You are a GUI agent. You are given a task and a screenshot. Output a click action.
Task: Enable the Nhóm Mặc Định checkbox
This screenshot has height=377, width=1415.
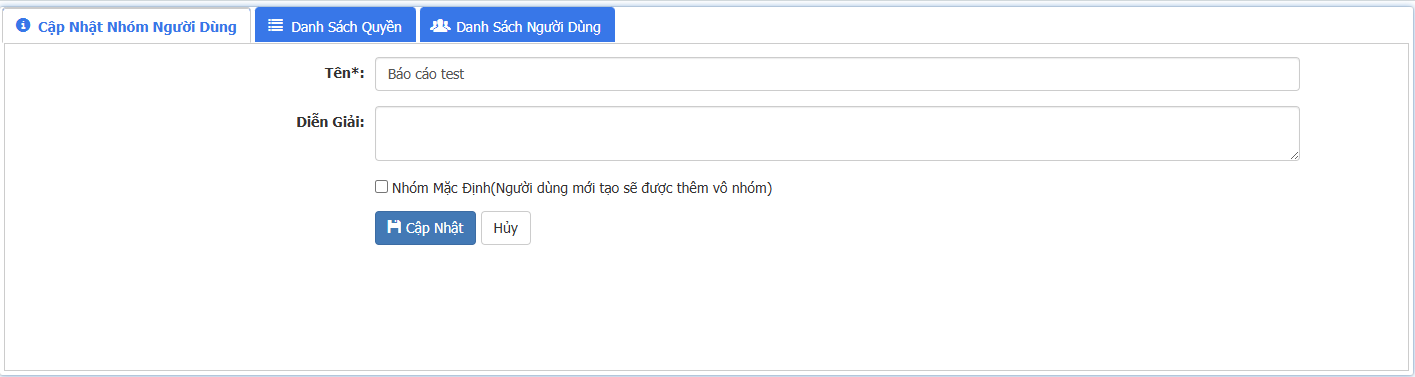click(x=381, y=186)
